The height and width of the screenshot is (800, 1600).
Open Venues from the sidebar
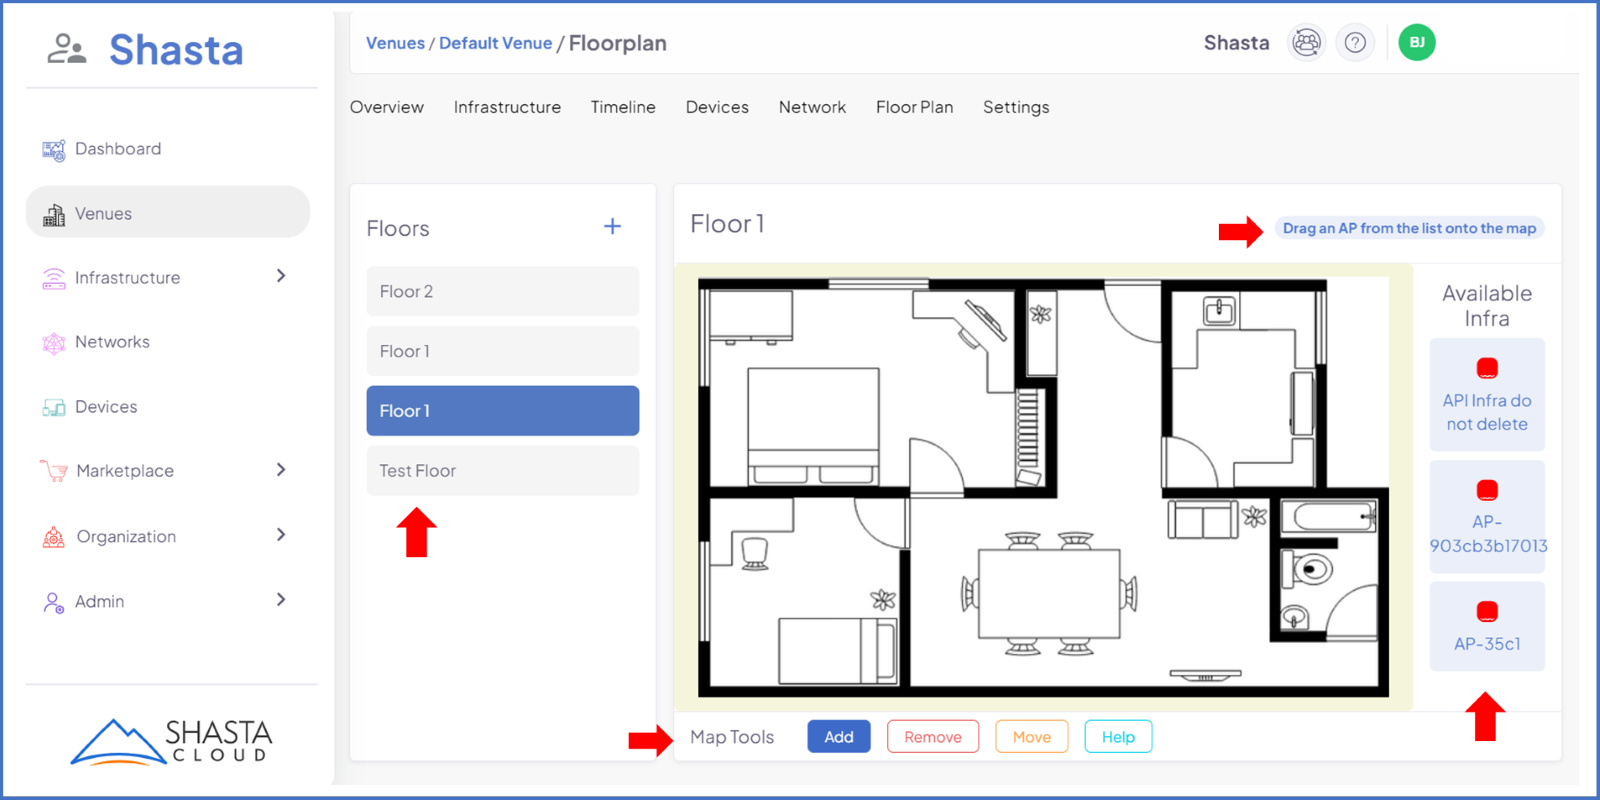[168, 212]
